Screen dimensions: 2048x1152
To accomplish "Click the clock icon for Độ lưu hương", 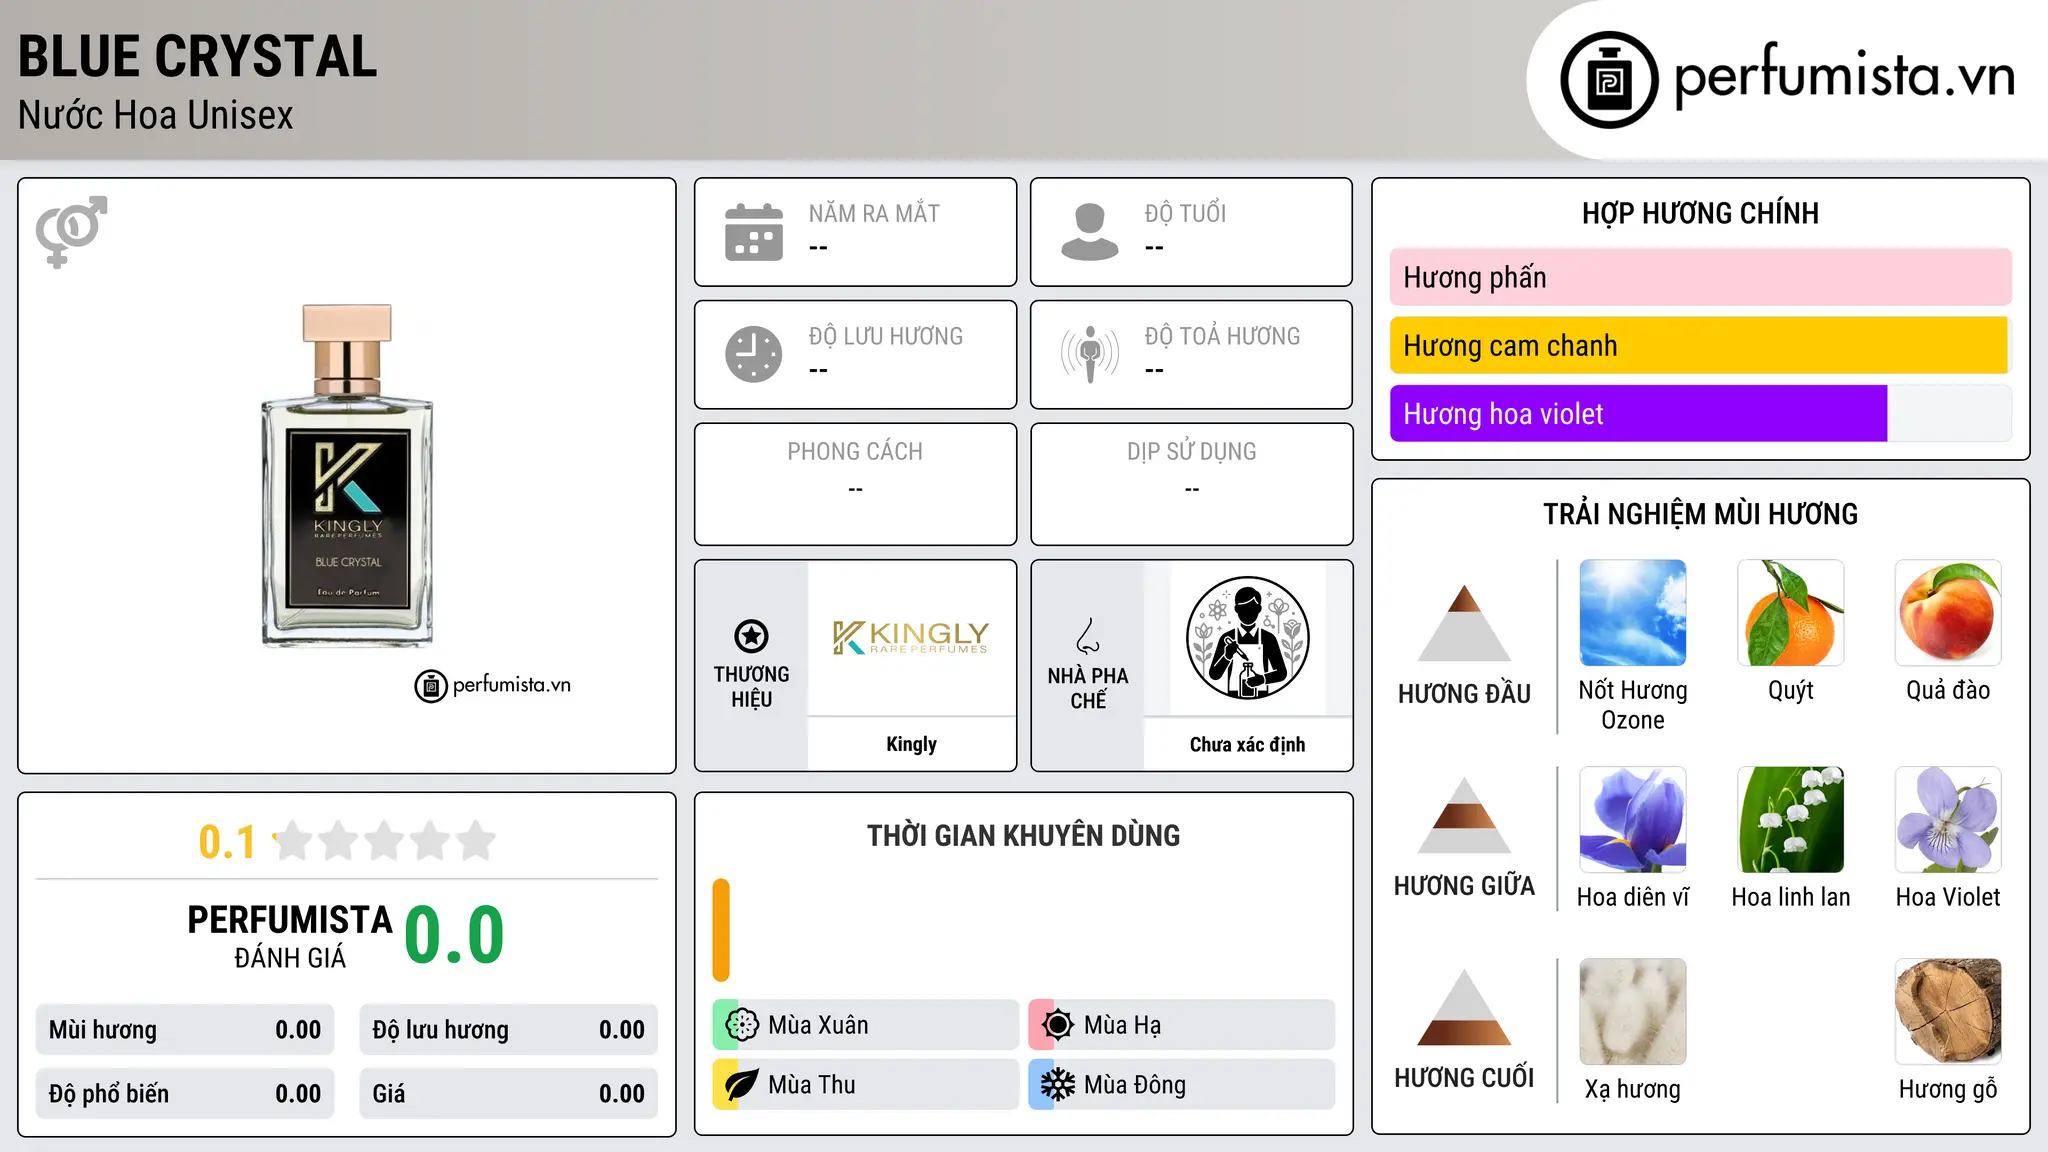I will click(x=754, y=354).
